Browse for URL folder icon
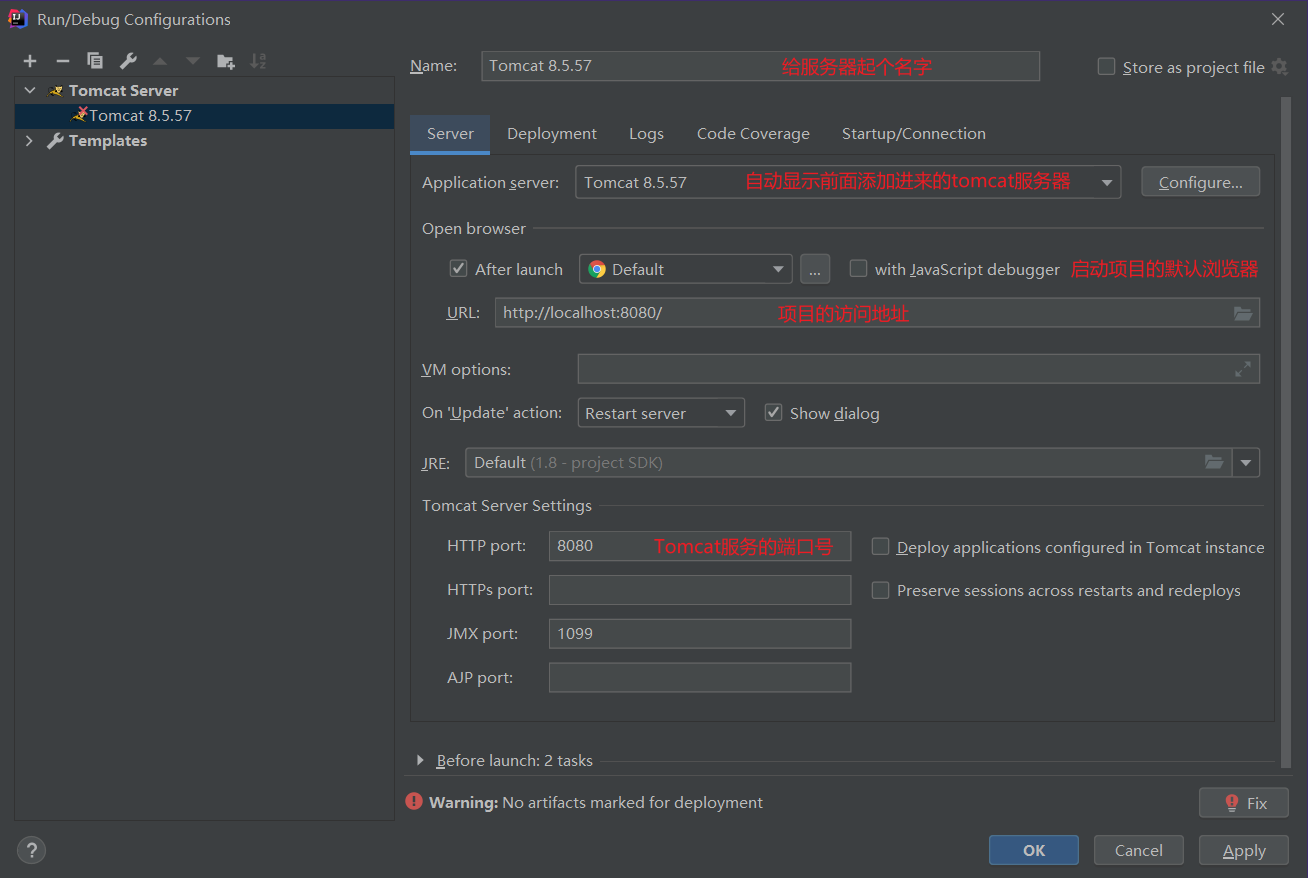This screenshot has height=878, width=1308. 1243,313
